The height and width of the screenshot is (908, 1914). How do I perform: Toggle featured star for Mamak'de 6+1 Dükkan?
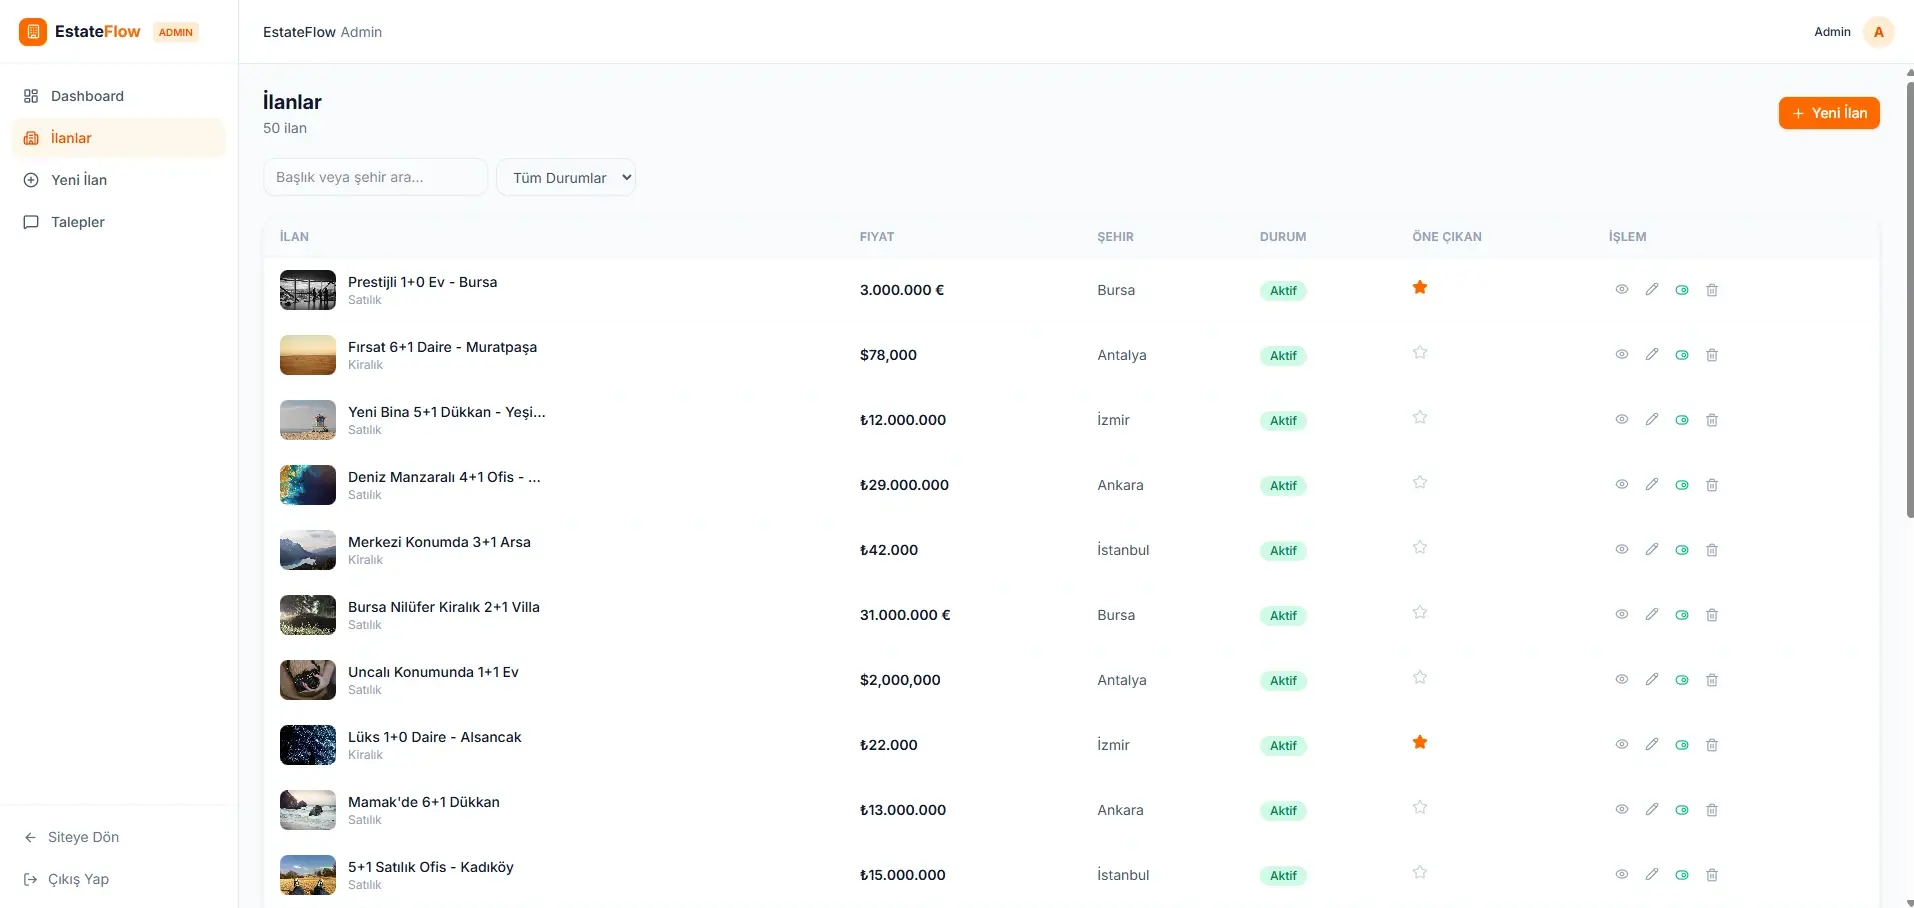coord(1420,808)
